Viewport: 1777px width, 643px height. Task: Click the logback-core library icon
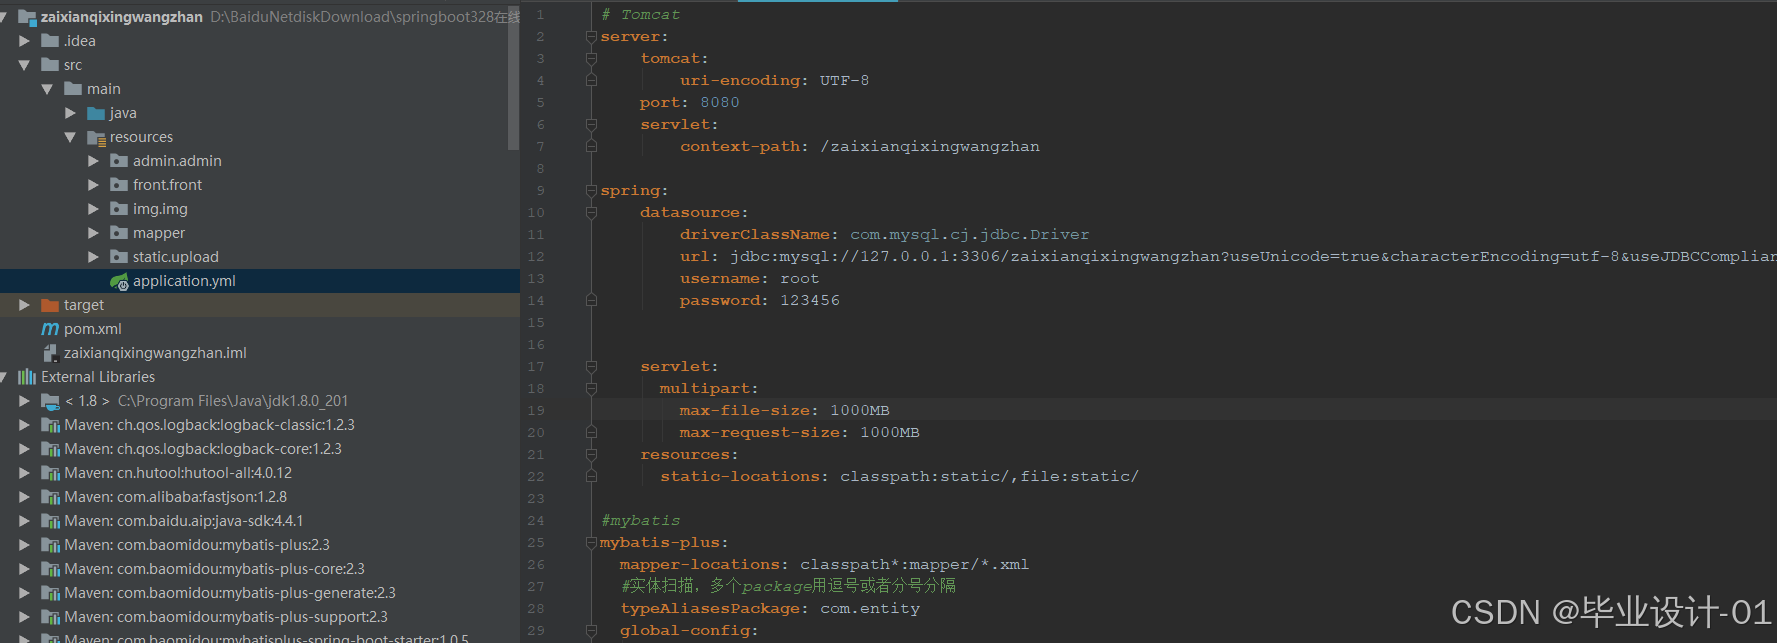point(50,449)
